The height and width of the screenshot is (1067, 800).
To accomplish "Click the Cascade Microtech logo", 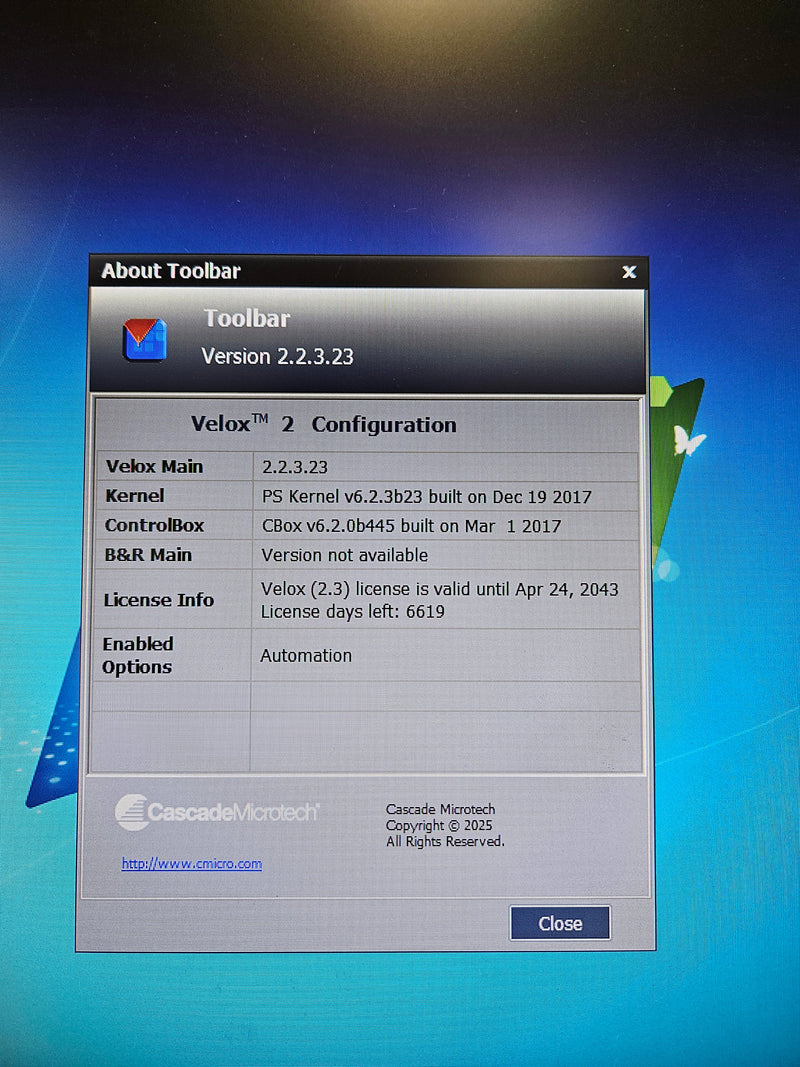I will [216, 812].
